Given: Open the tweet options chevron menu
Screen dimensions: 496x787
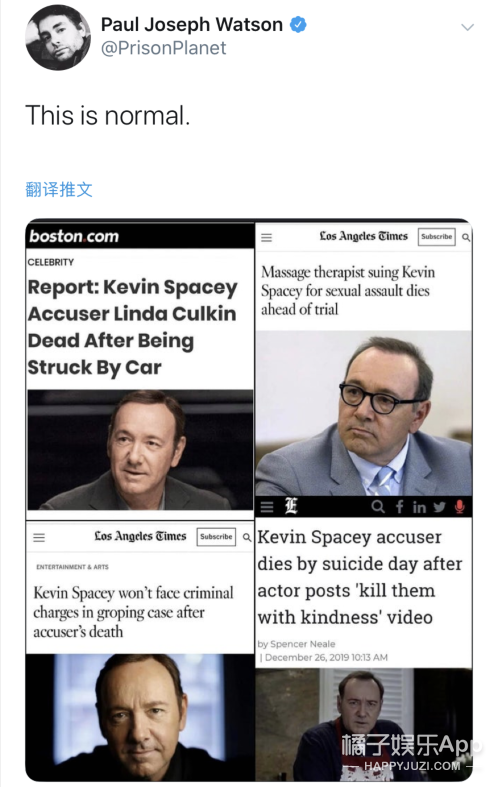Looking at the screenshot, I should pyautogui.click(x=467, y=27).
